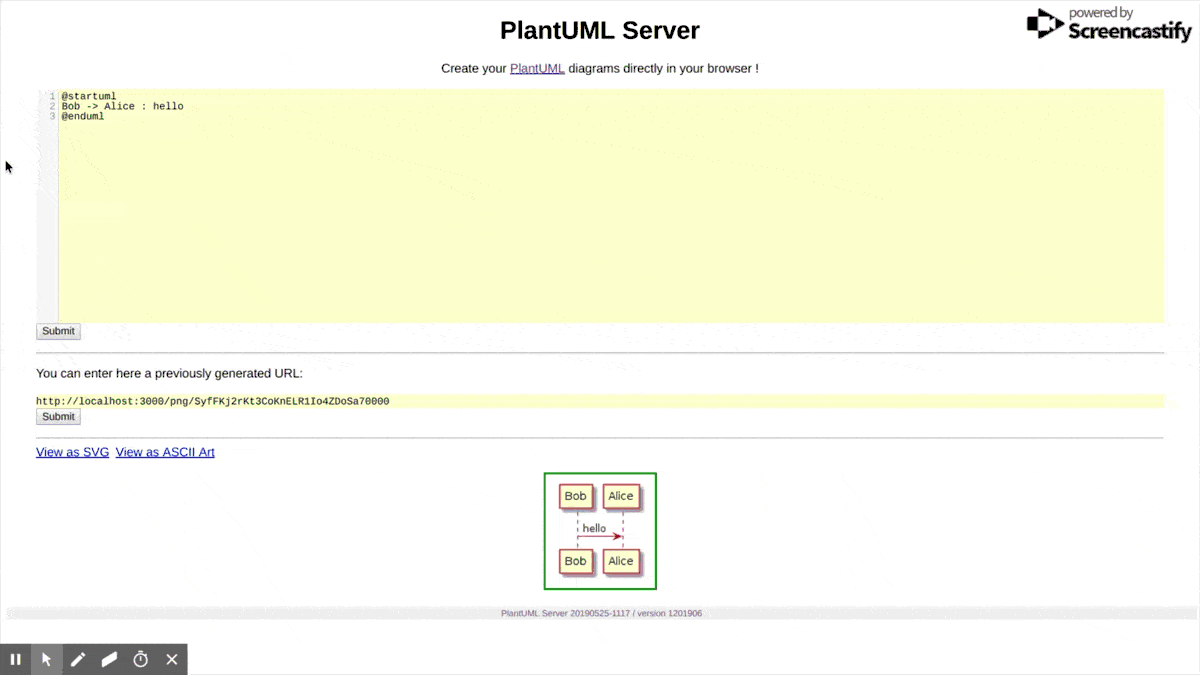This screenshot has height=675, width=1200.
Task: Click the 'PlantUML Server' page heading
Action: [600, 30]
